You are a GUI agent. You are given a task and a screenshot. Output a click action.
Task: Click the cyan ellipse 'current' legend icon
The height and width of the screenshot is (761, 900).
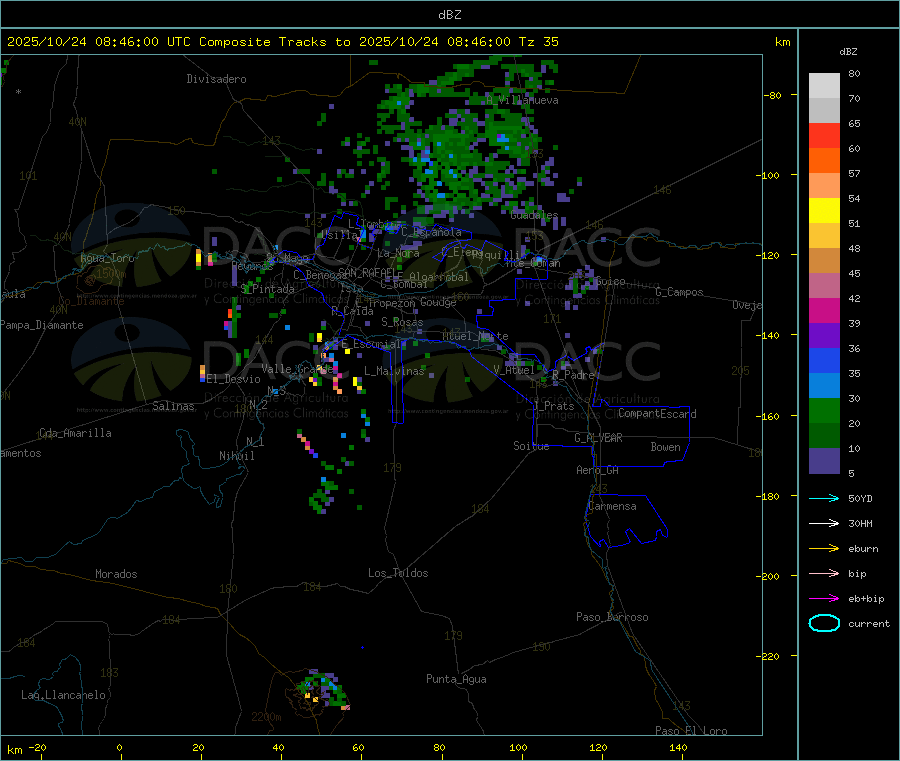[824, 623]
